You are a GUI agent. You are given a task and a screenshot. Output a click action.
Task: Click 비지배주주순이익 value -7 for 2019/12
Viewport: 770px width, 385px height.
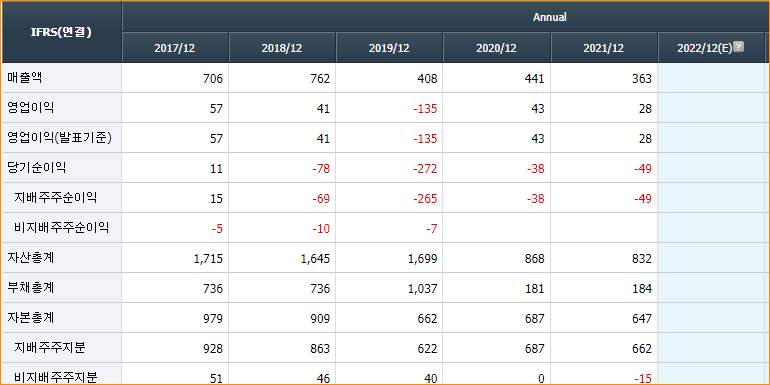432,228
